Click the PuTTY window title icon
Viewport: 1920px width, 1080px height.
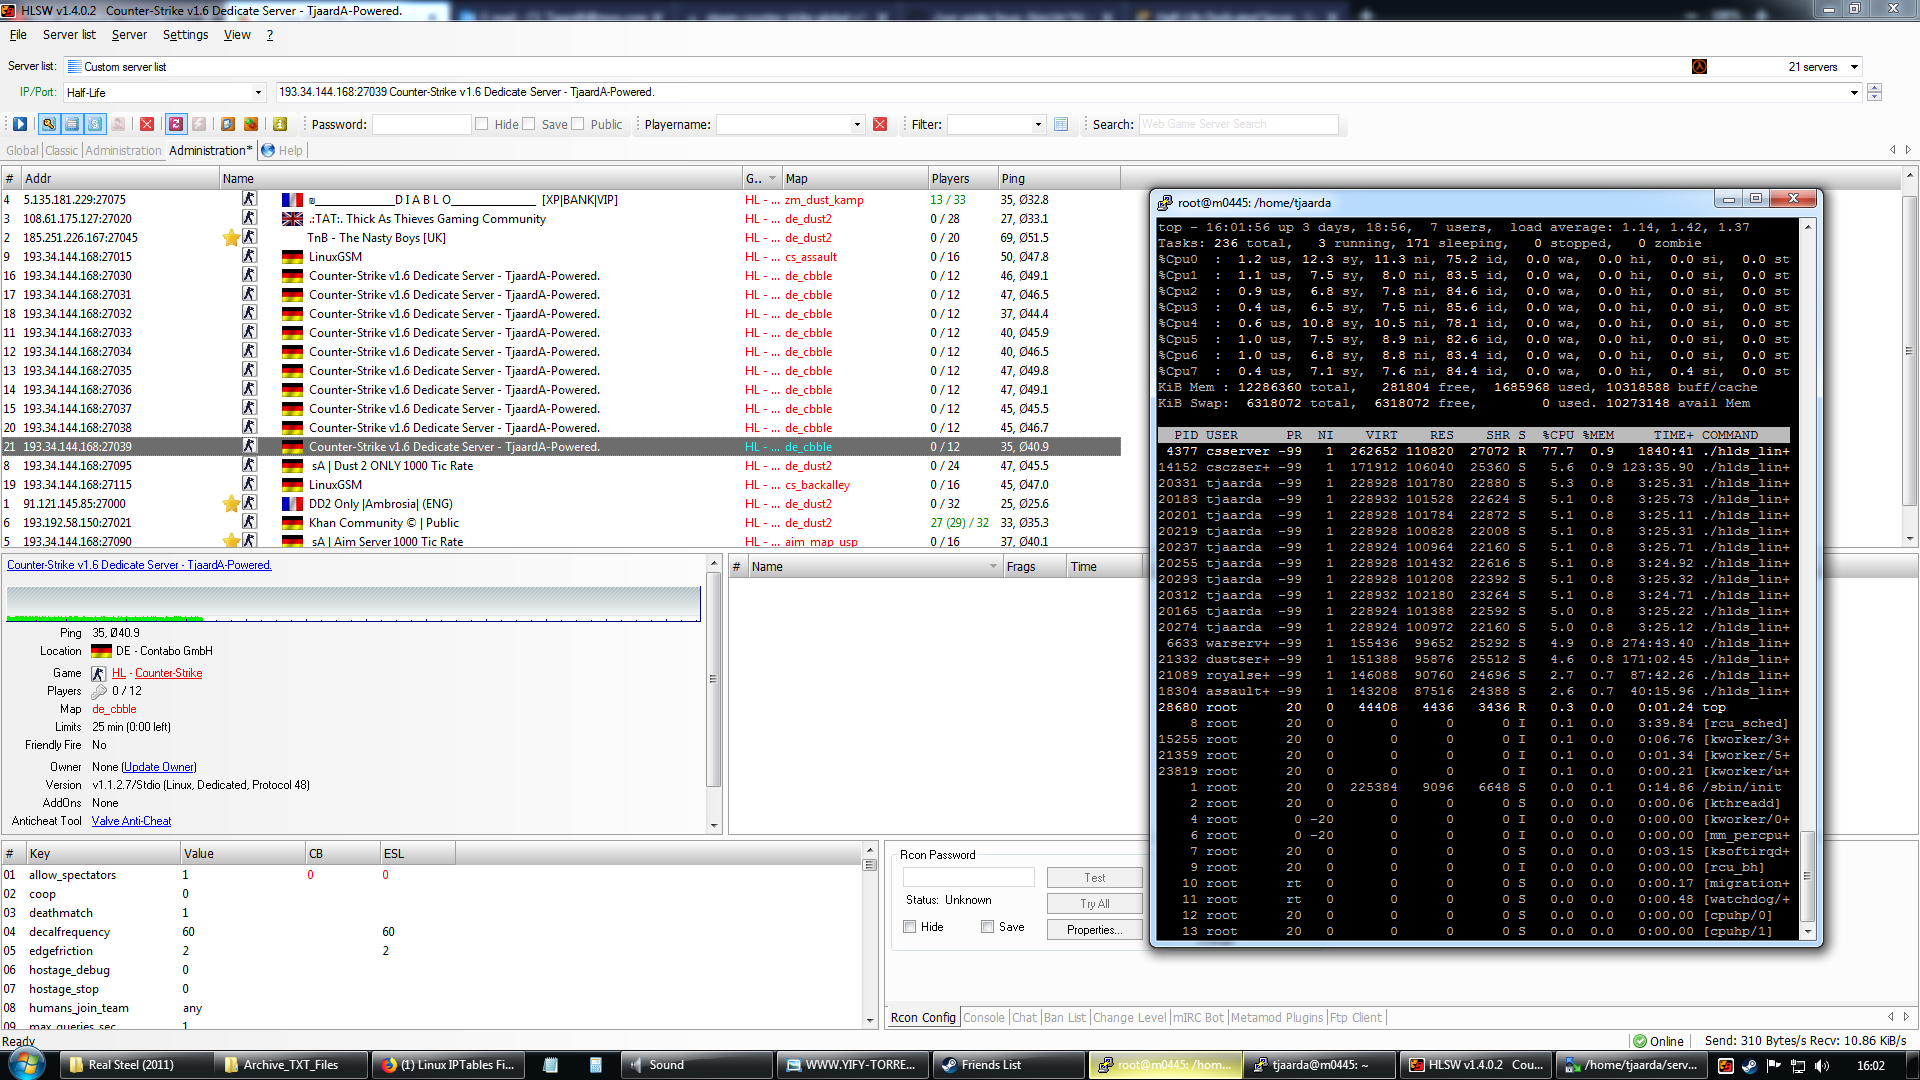click(x=1165, y=202)
